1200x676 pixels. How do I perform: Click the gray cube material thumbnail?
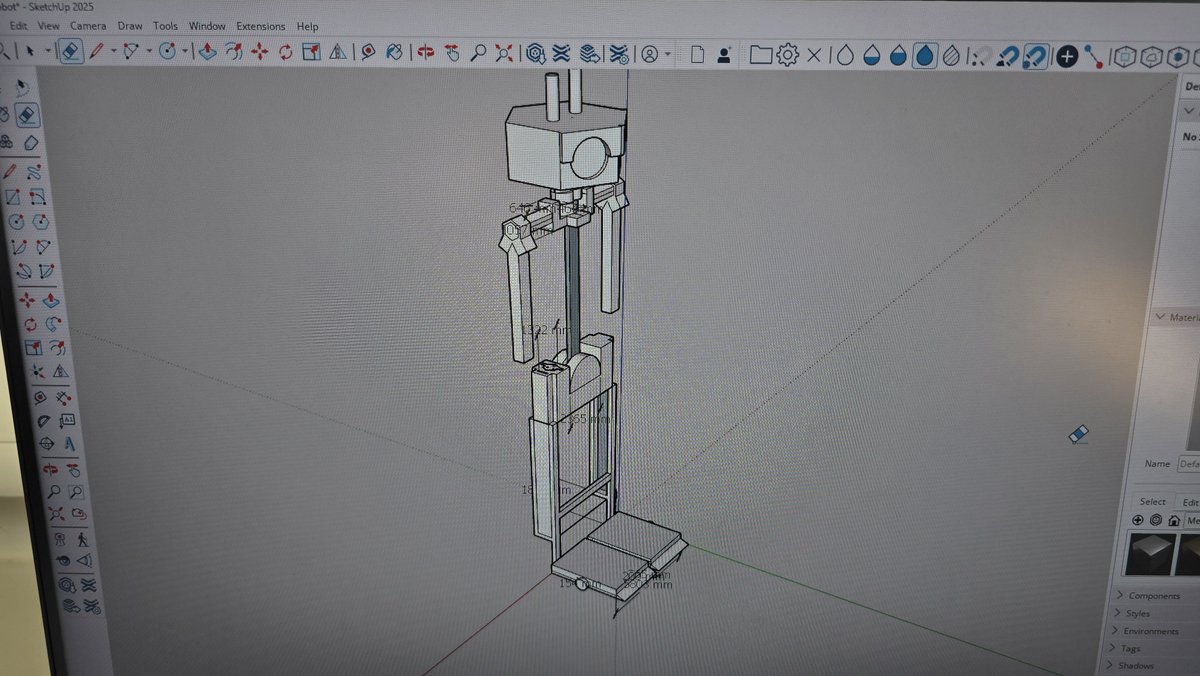[x=1149, y=553]
